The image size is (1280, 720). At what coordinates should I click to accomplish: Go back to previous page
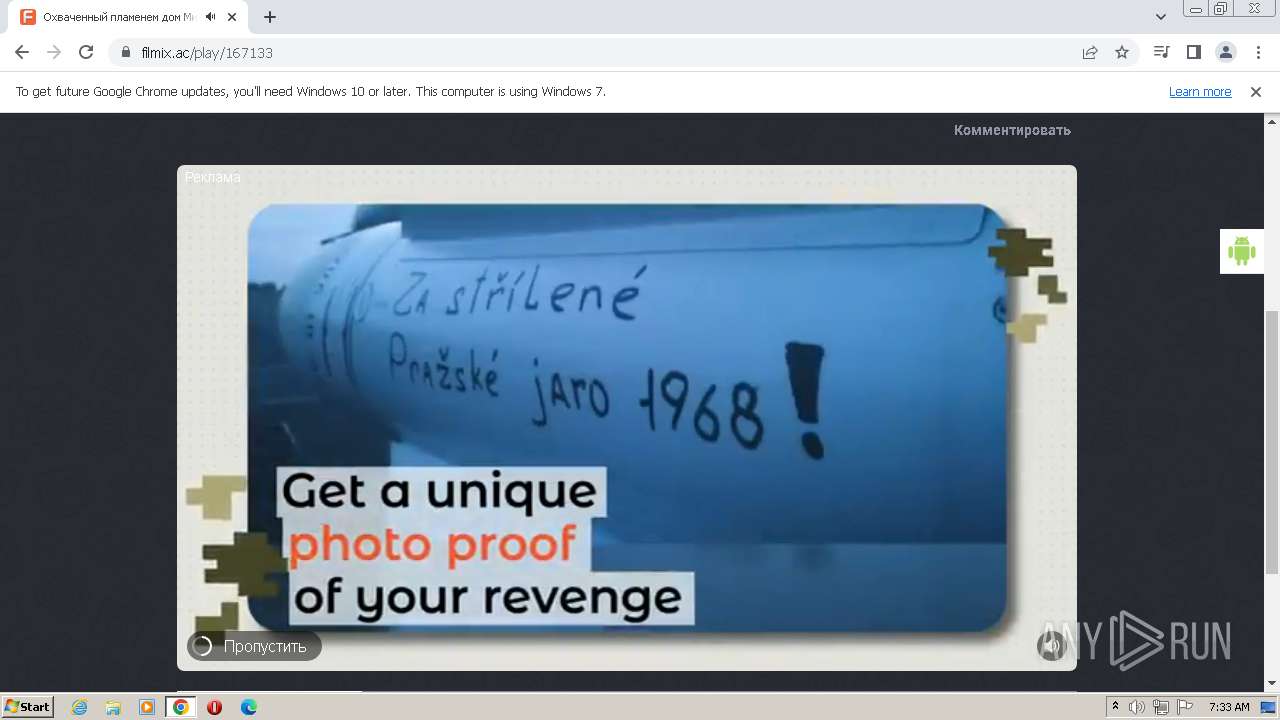point(22,52)
